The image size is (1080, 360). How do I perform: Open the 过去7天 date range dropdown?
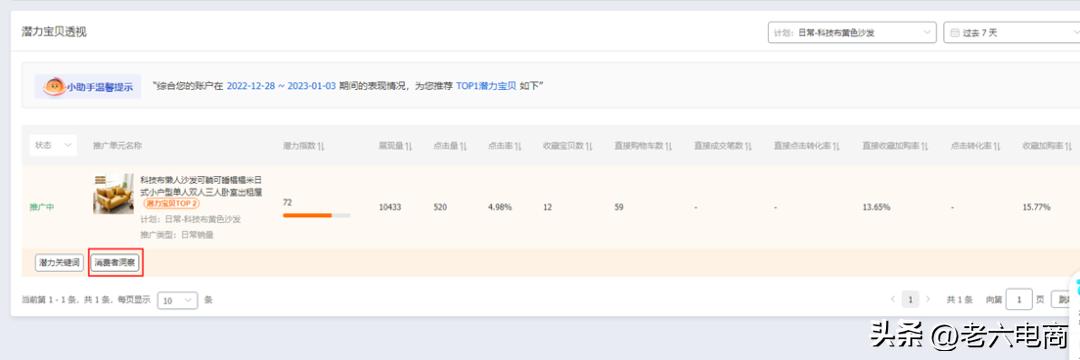click(1011, 32)
